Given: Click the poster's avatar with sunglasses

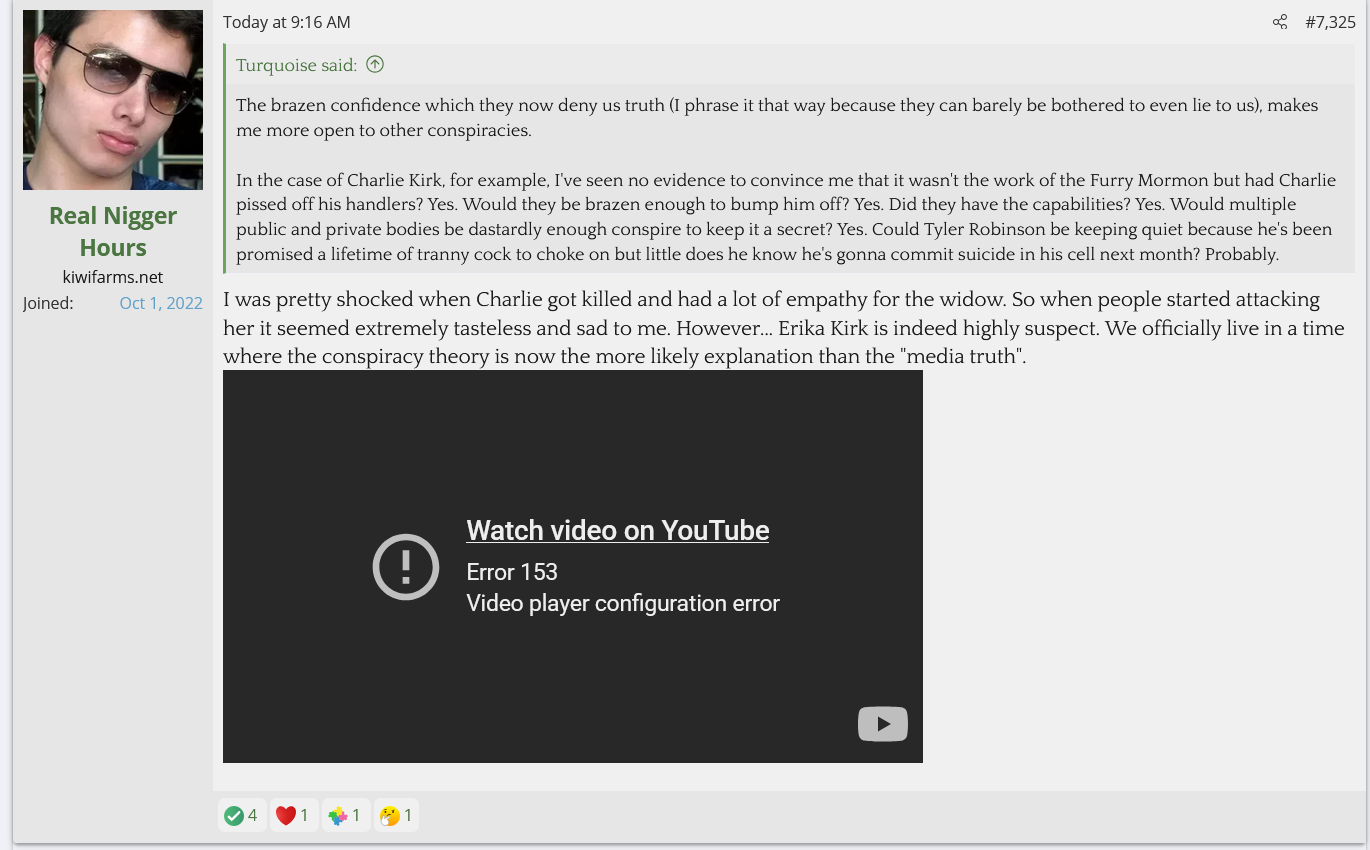Looking at the screenshot, I should [x=113, y=100].
